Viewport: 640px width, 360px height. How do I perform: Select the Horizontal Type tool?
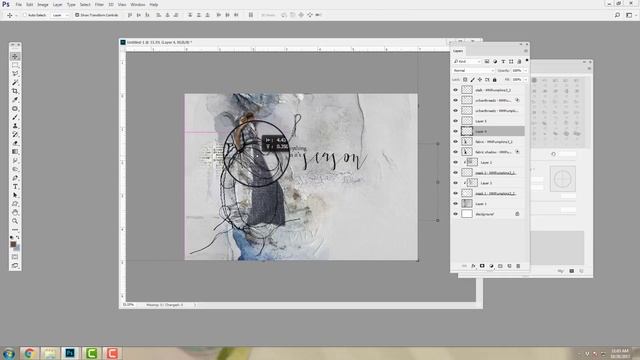pyautogui.click(x=15, y=187)
